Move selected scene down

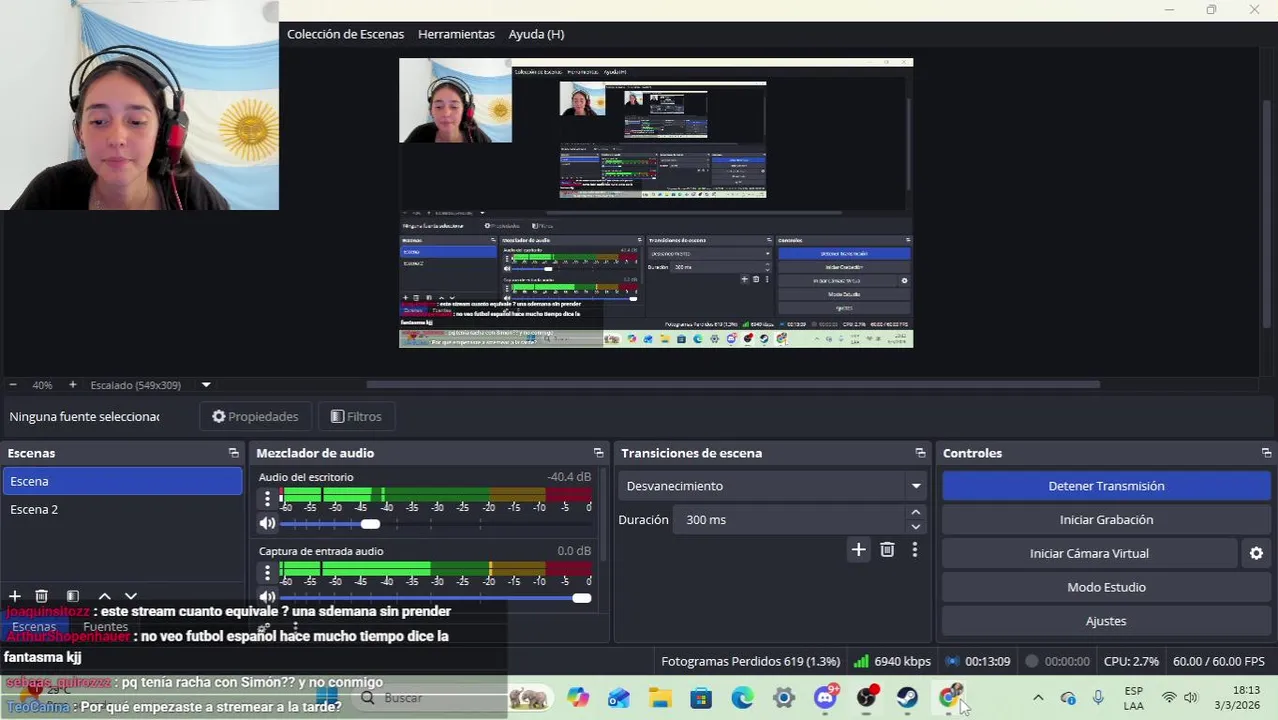(131, 596)
